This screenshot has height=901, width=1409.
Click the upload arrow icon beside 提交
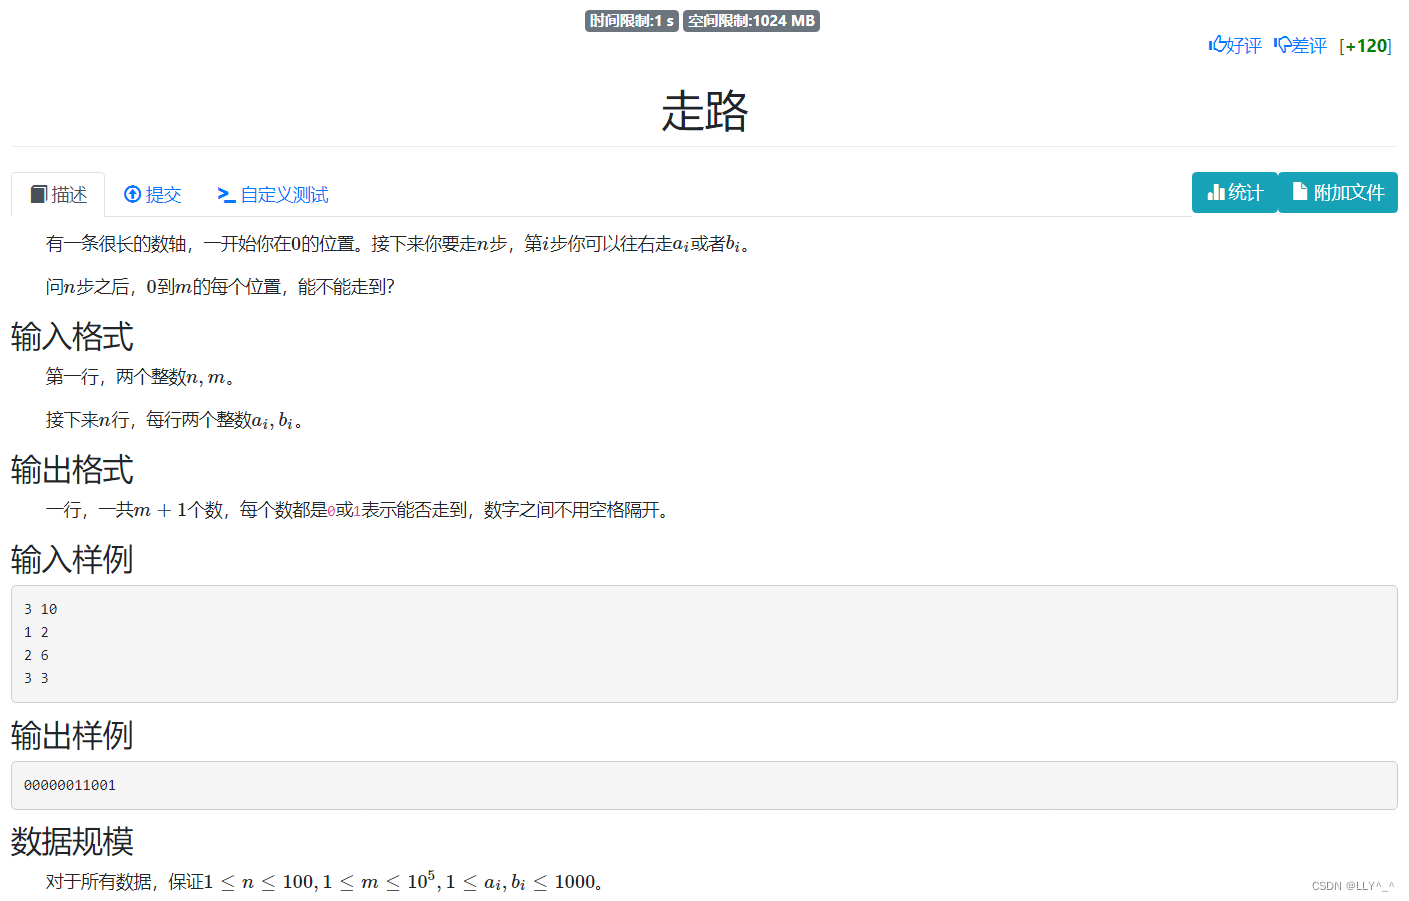tap(132, 194)
